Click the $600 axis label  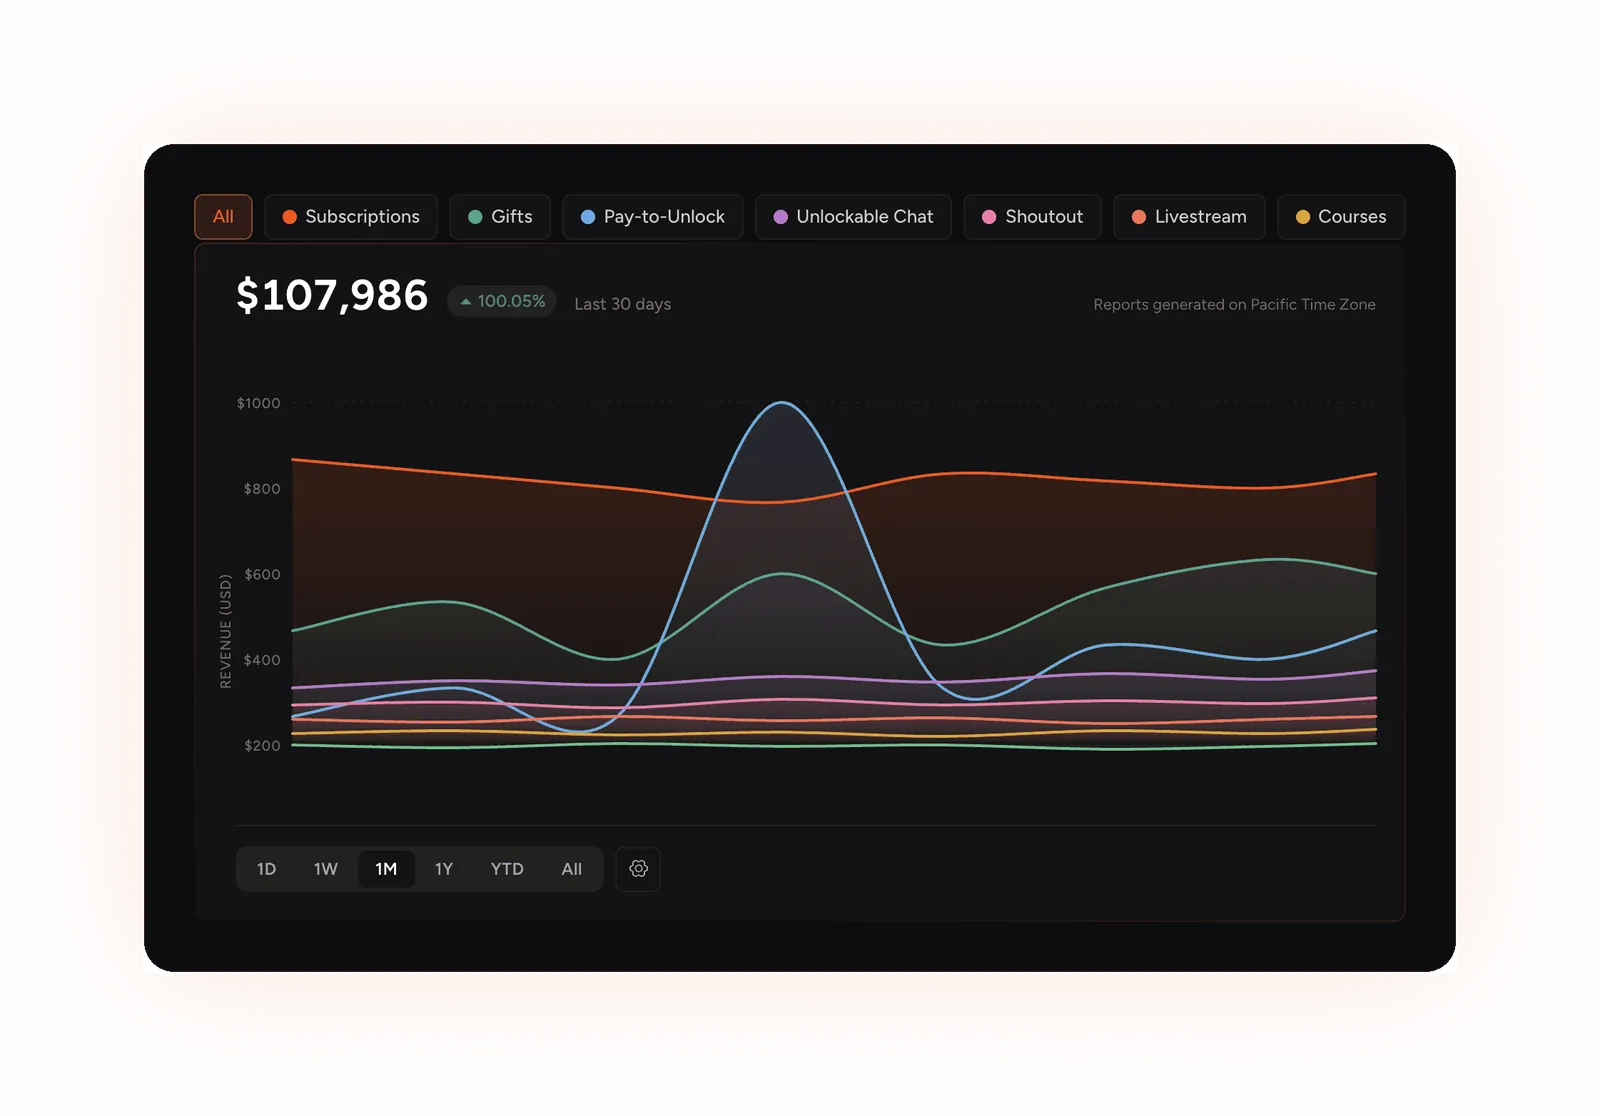(262, 574)
